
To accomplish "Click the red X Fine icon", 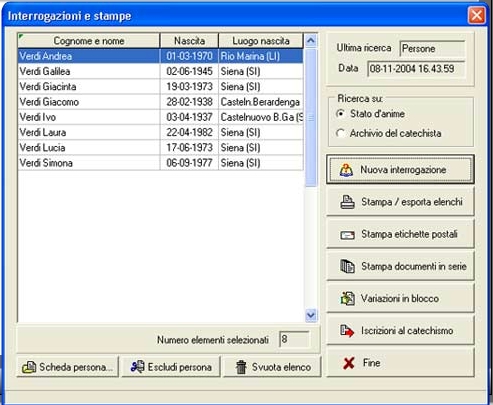I will 349,363.
